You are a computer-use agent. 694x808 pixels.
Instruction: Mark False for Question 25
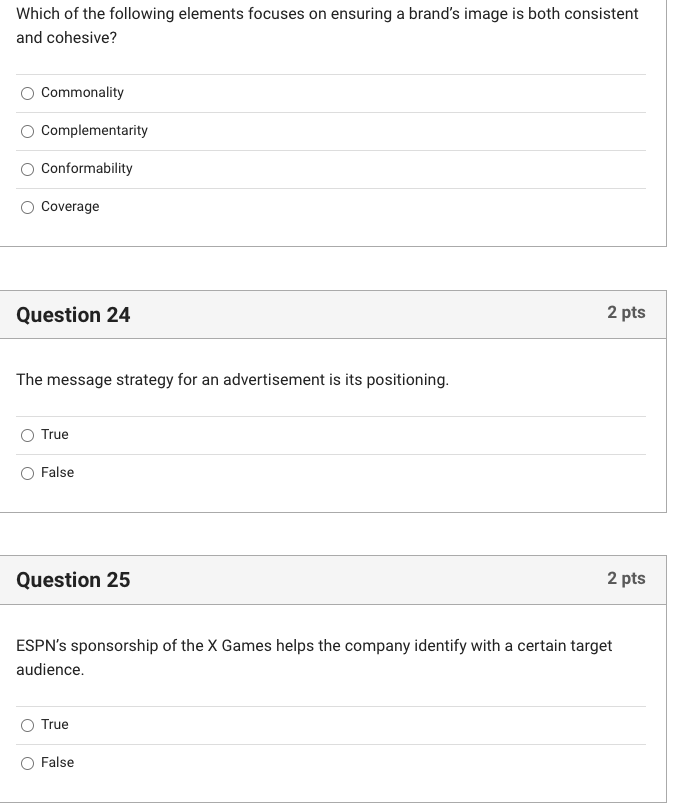[27, 763]
